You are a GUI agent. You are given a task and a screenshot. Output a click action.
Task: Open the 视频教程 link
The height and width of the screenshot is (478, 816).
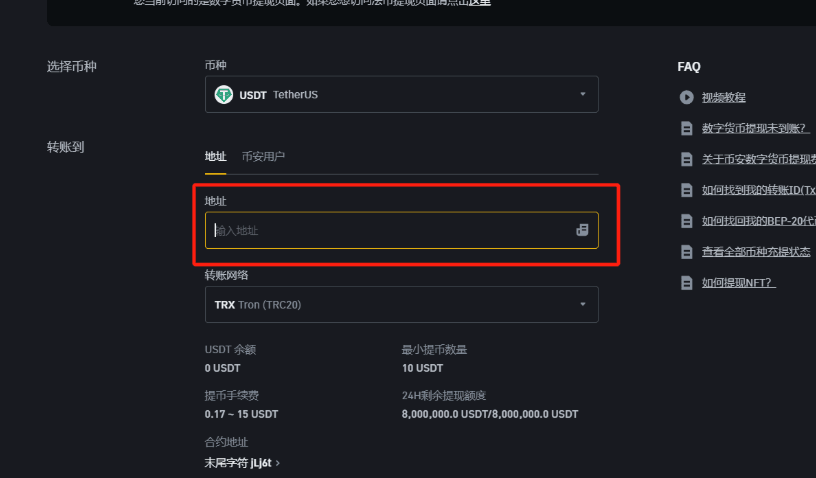point(724,97)
